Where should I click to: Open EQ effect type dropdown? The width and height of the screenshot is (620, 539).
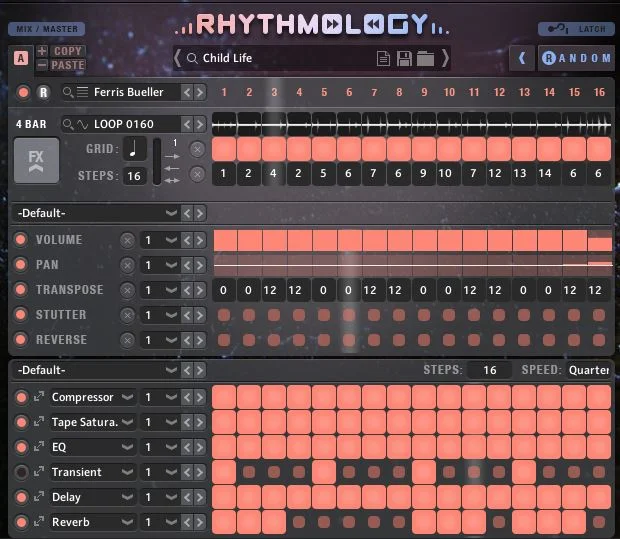tap(93, 447)
